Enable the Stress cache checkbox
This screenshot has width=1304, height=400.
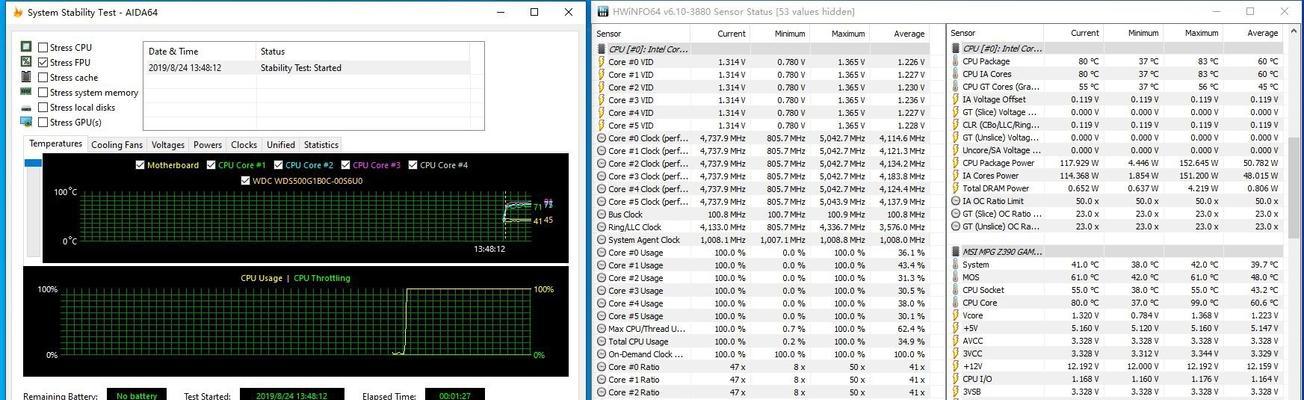click(x=43, y=77)
